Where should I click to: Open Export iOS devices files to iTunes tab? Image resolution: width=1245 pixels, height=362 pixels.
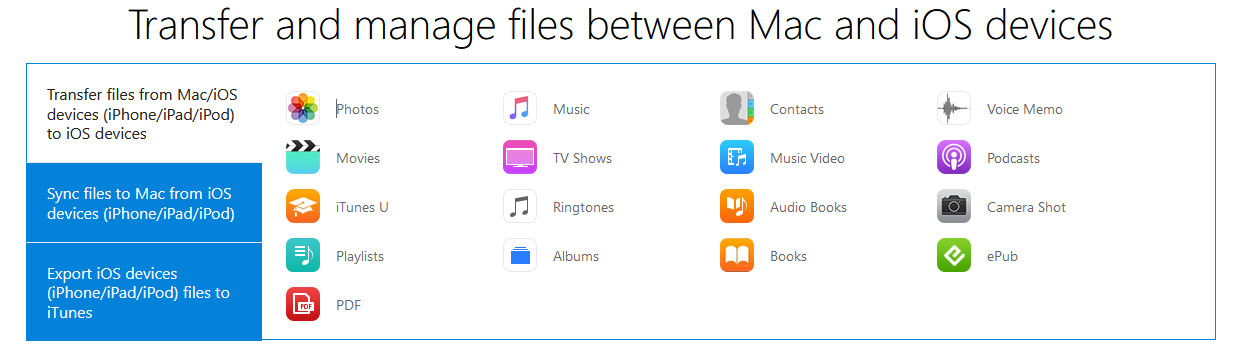144,292
